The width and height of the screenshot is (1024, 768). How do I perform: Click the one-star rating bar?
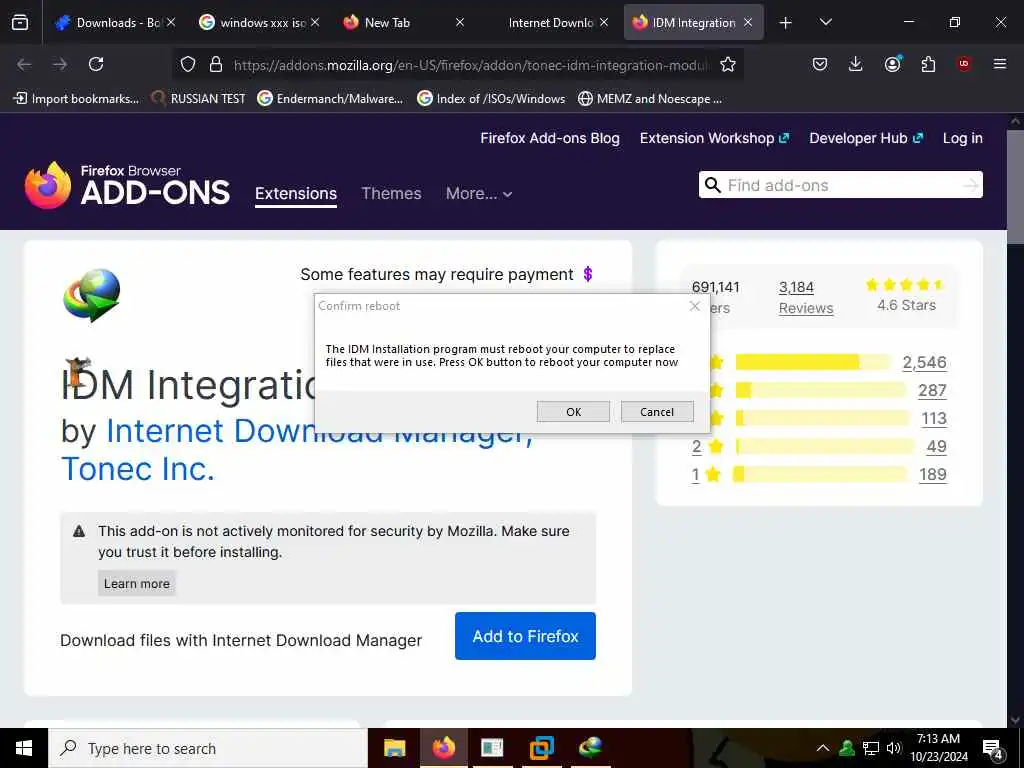[820, 474]
